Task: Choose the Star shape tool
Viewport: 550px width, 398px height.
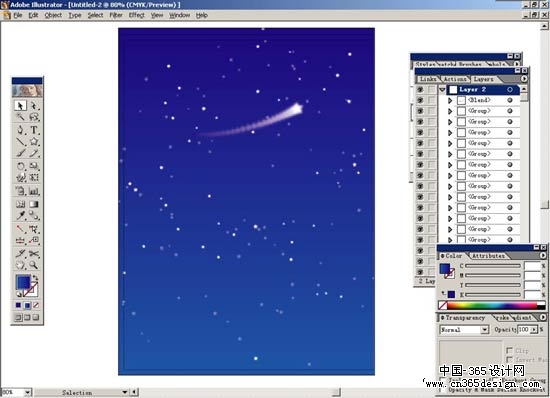Action: pos(34,141)
